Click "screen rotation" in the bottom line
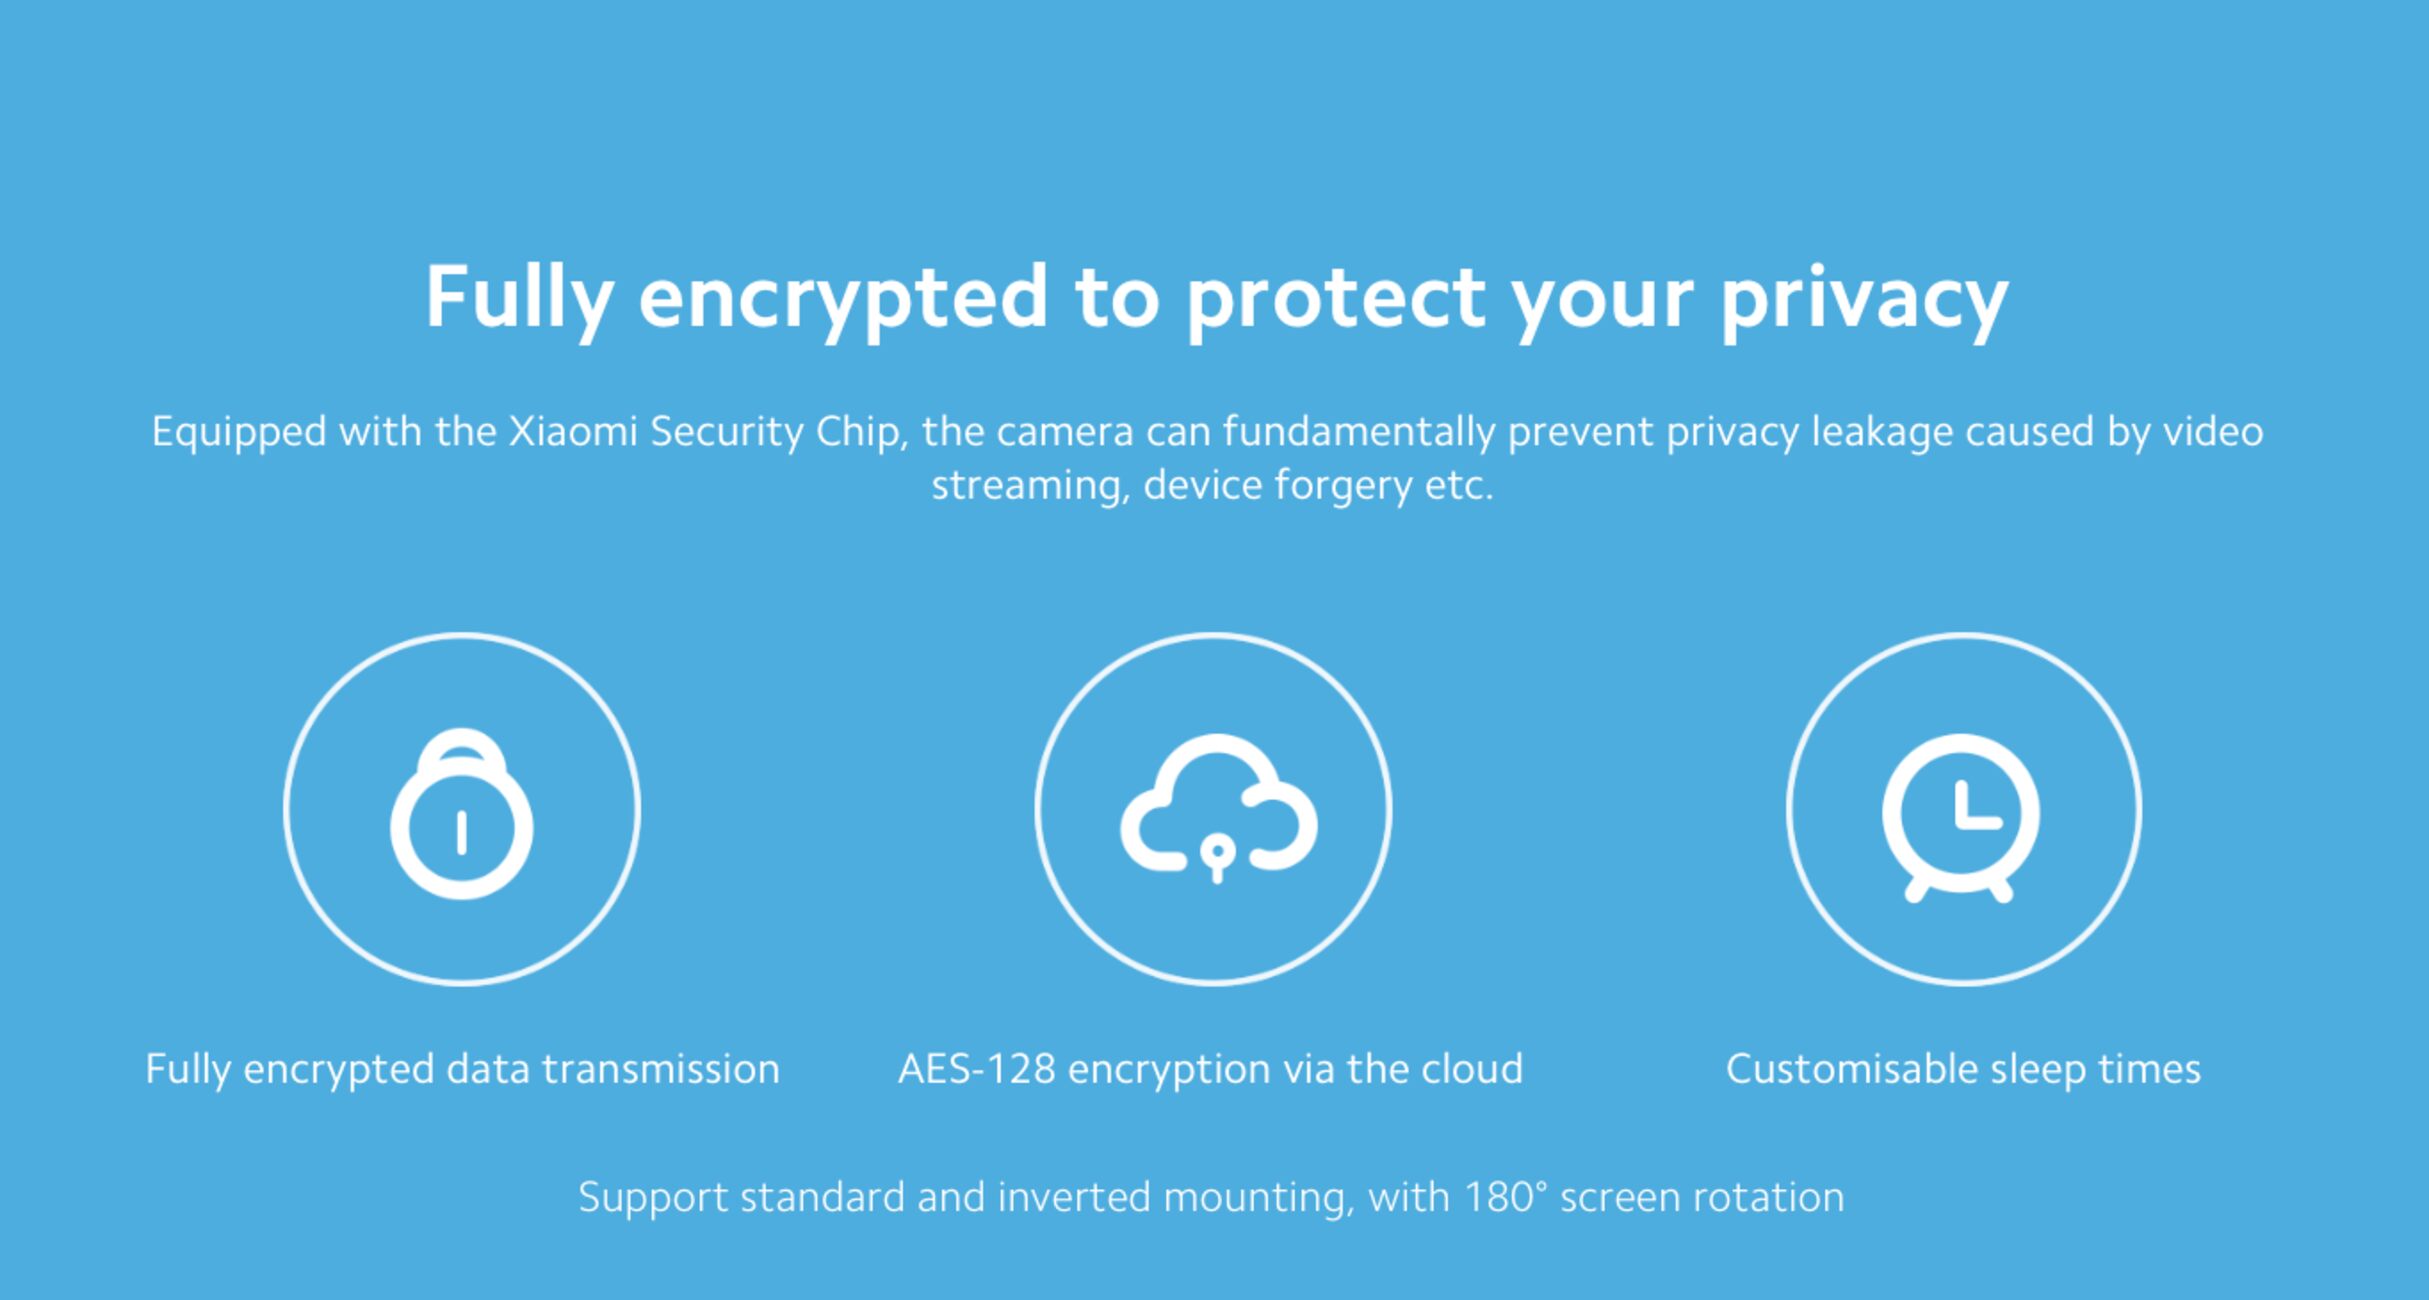This screenshot has width=2429, height=1300. coord(1702,1197)
